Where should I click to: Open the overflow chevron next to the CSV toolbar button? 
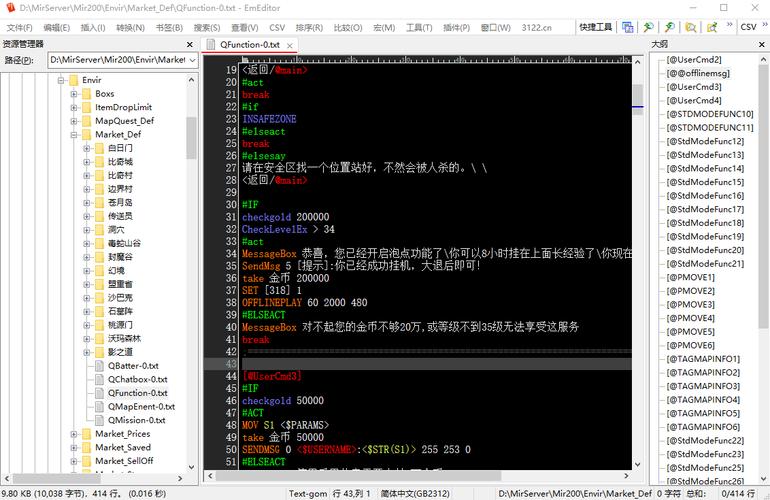point(765,25)
